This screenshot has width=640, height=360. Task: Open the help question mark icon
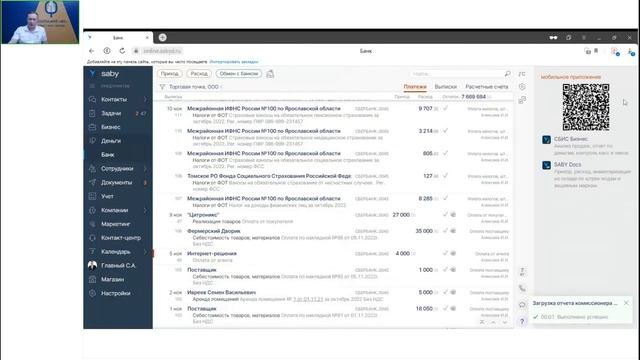click(x=522, y=321)
